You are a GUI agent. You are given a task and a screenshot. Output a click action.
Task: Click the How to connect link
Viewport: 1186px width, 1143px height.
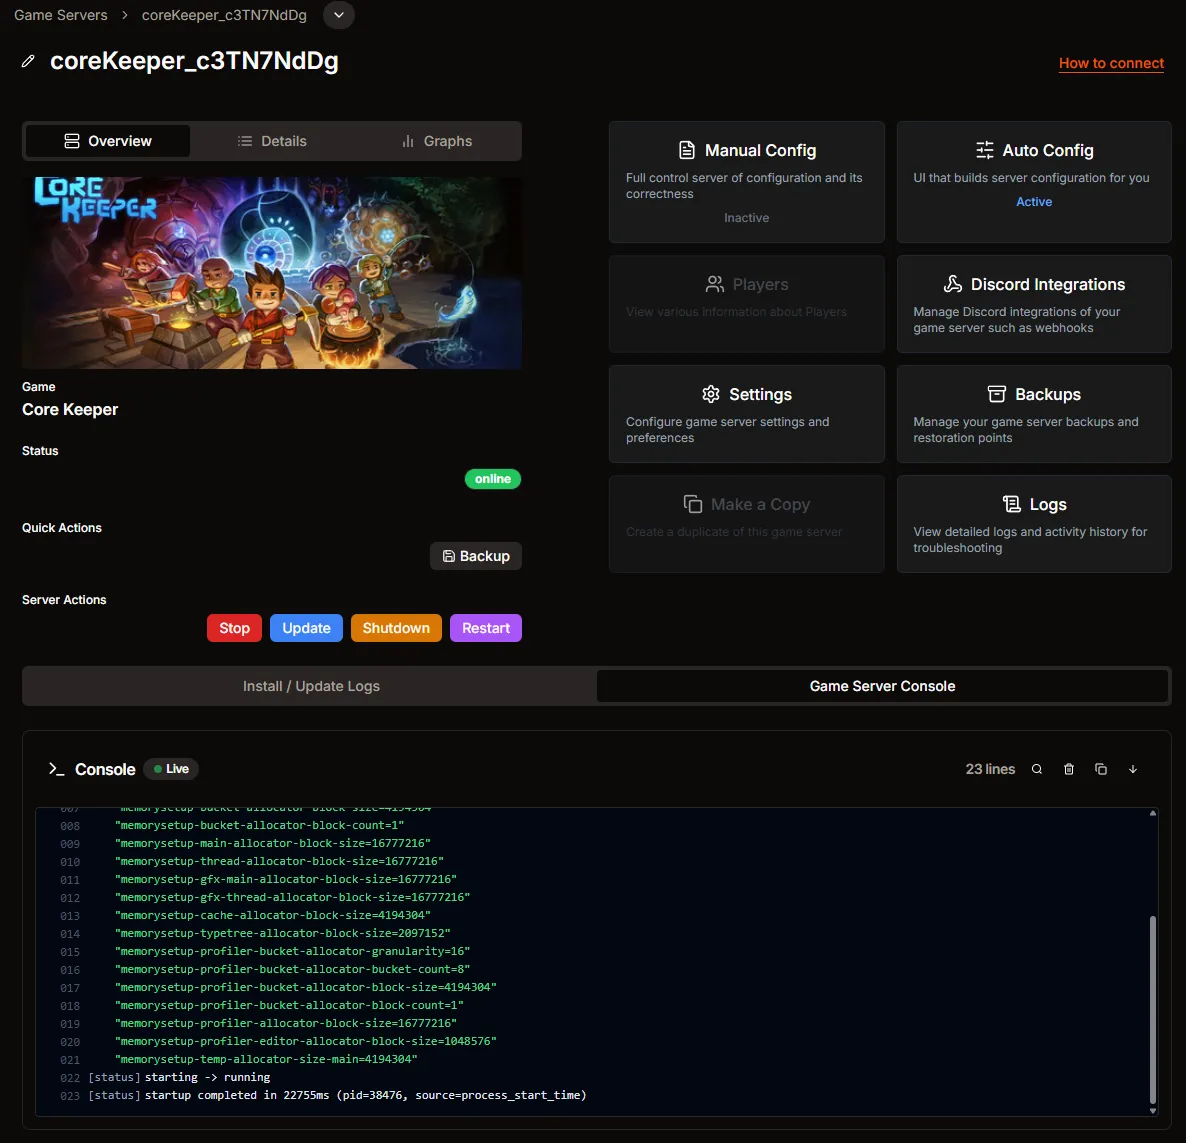tap(1111, 63)
